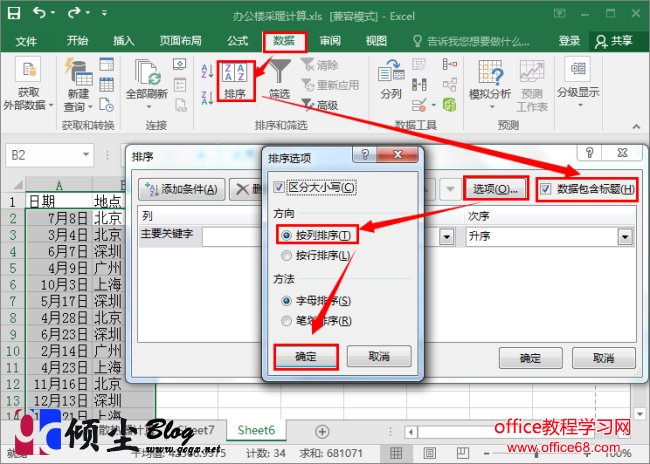This screenshot has height=464, width=650.
Task: Open Outline (分级显示) group
Action: (x=578, y=82)
